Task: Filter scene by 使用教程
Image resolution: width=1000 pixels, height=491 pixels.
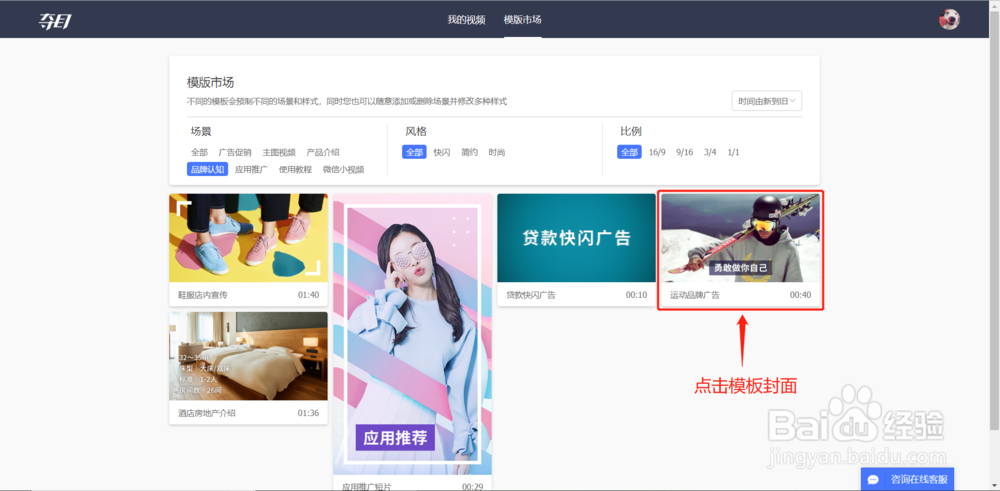Action: 295,170
